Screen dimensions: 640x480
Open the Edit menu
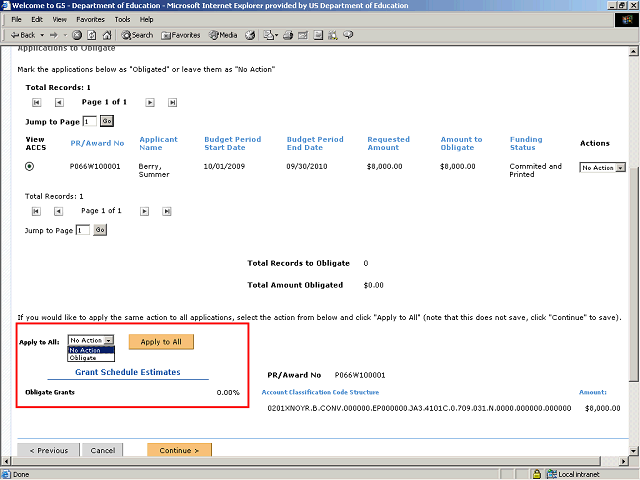point(37,19)
